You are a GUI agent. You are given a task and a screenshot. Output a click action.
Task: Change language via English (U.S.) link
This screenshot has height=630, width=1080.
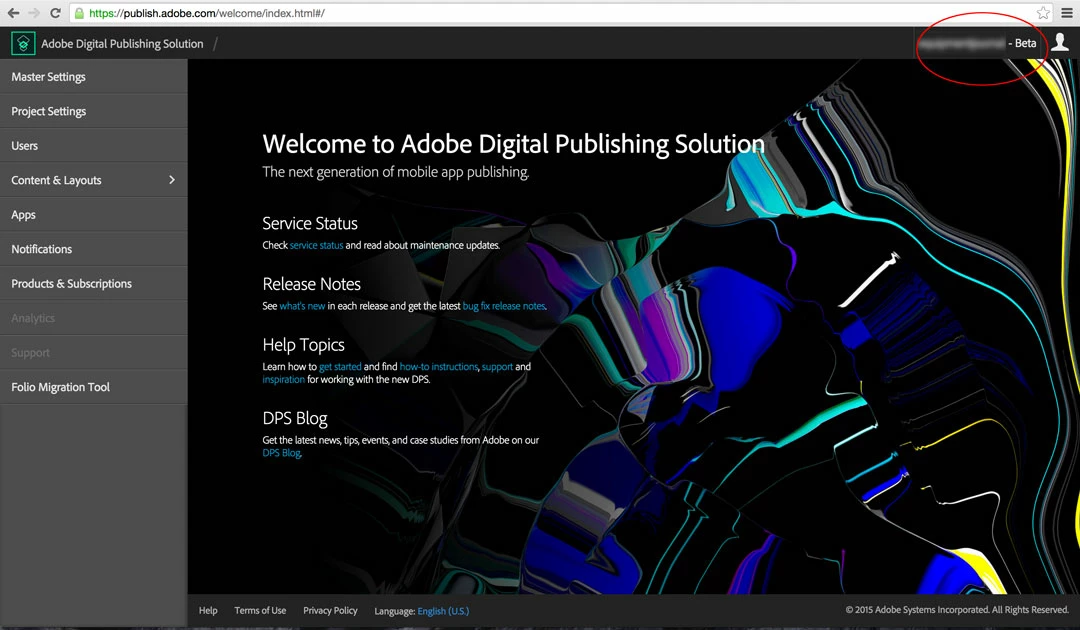(x=443, y=611)
